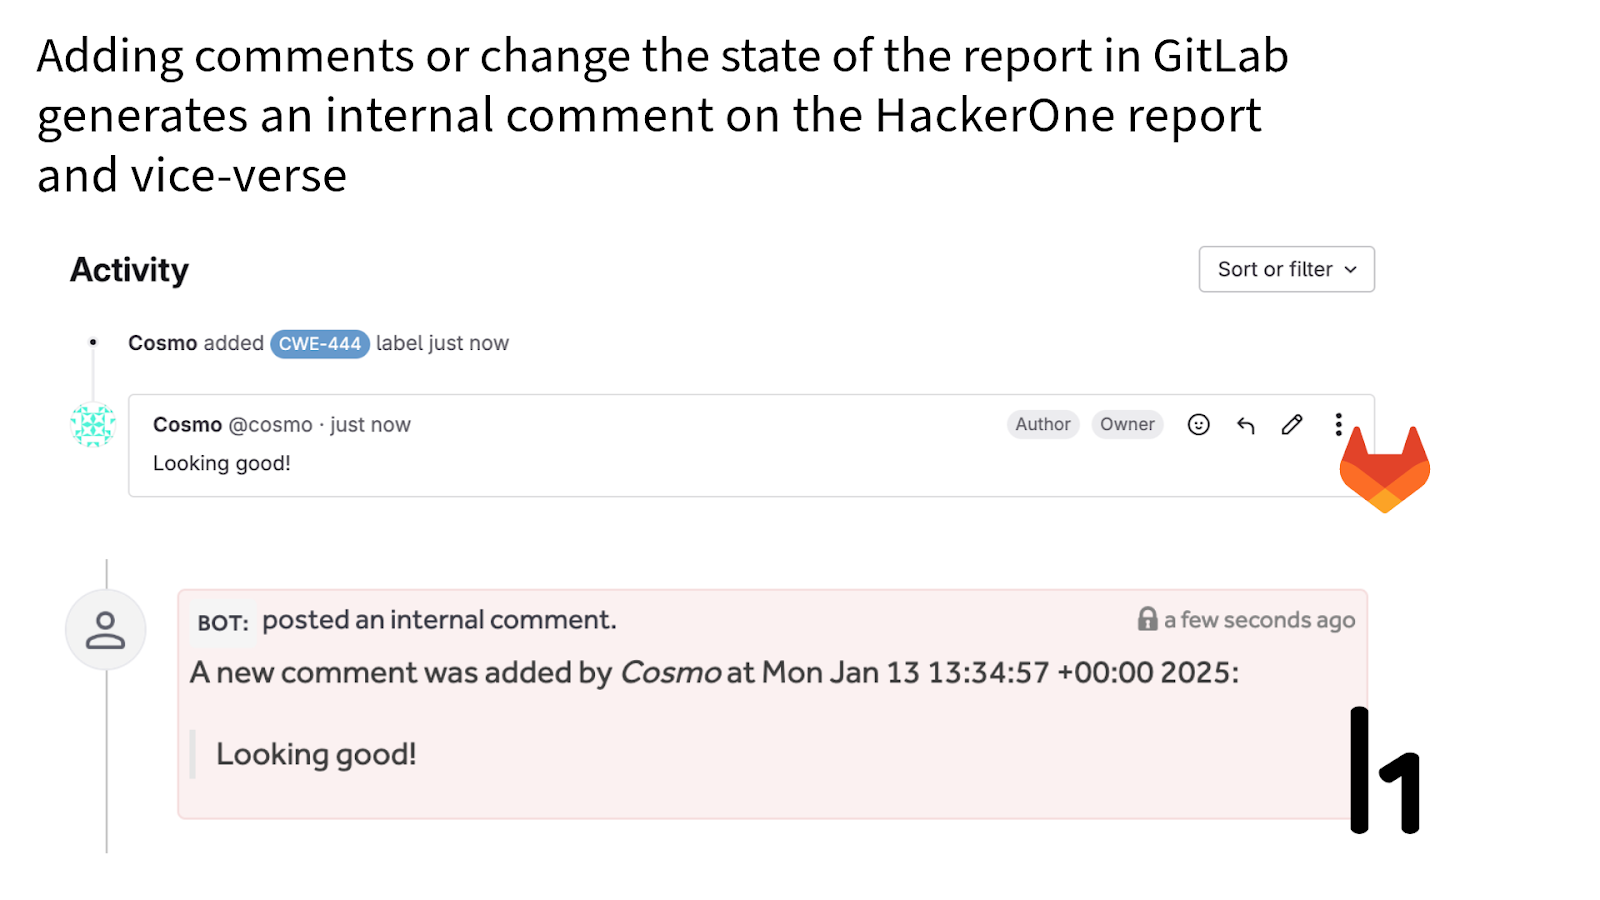Click the reply arrow icon on the comment

(1245, 424)
